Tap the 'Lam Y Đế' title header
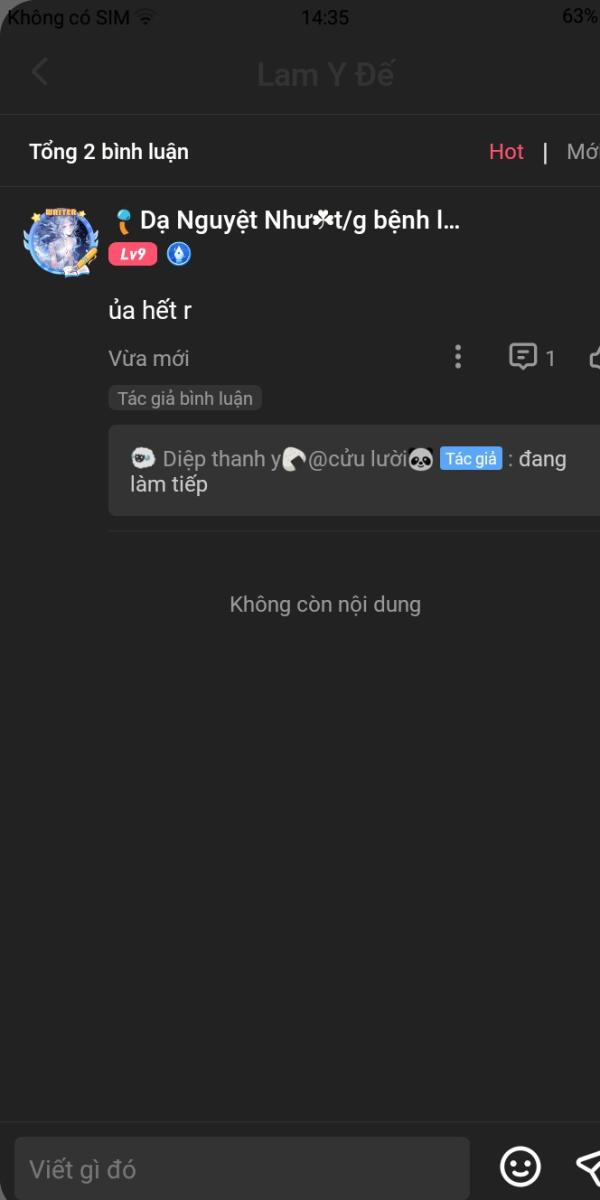 click(326, 74)
